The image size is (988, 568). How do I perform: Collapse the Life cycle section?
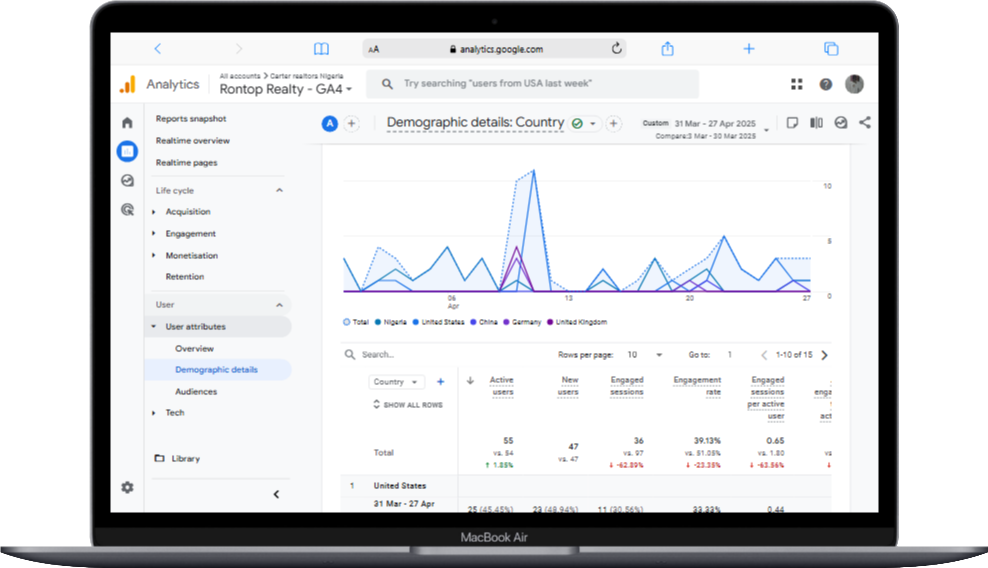coord(279,190)
